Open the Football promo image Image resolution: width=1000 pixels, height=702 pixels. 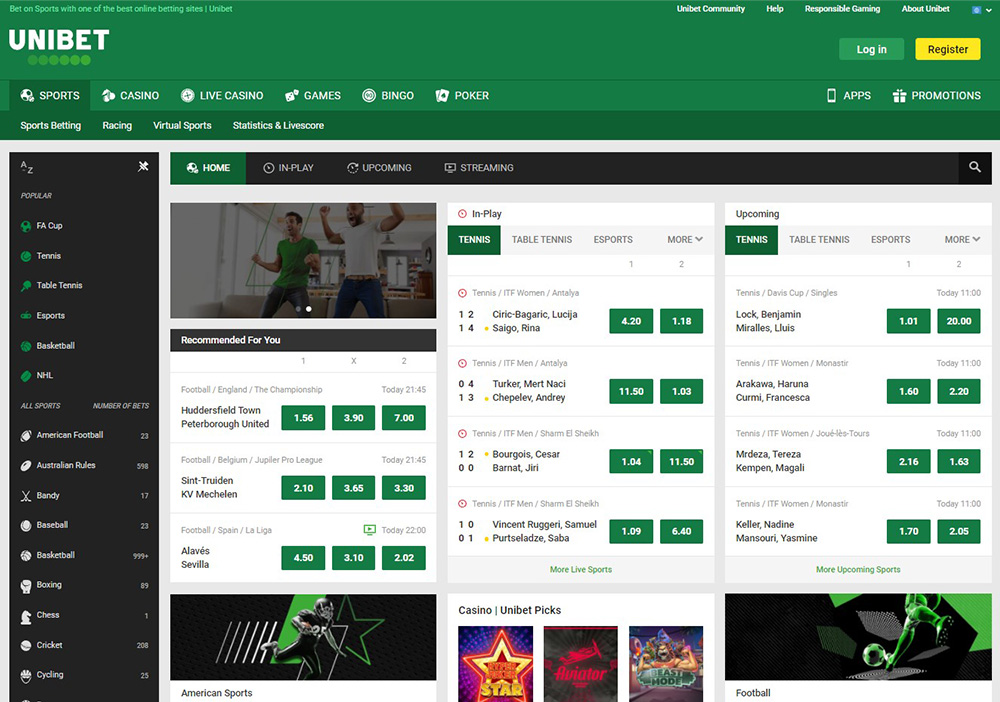click(x=858, y=637)
